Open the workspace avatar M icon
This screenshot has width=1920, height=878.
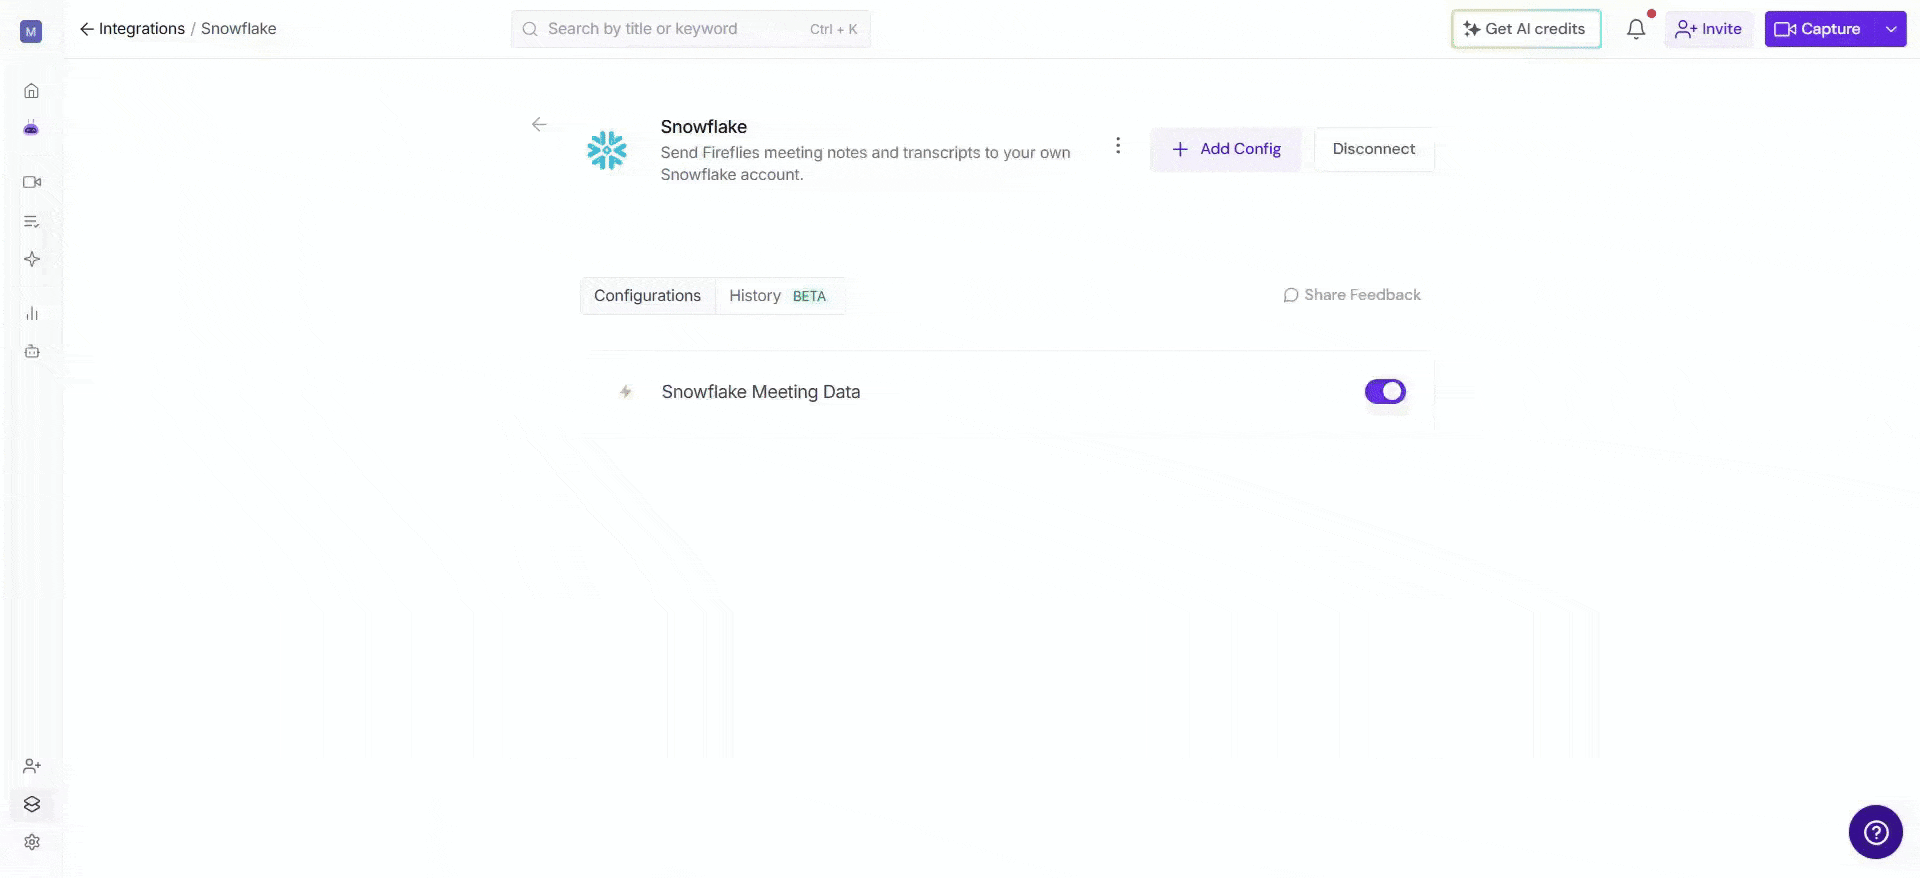[31, 32]
